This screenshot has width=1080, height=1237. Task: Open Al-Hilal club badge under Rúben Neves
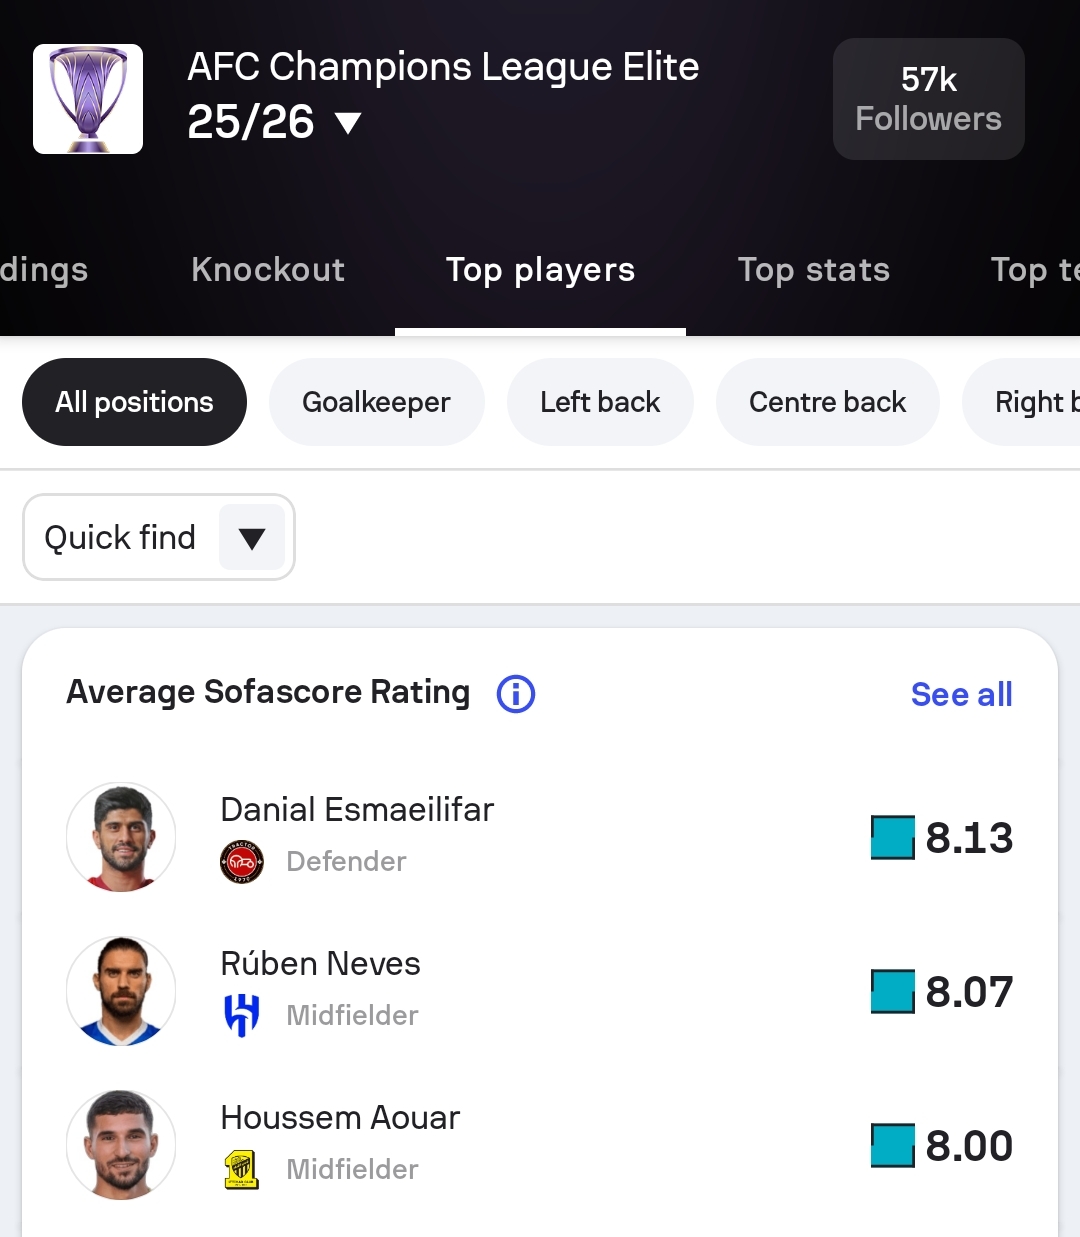pyautogui.click(x=242, y=1015)
